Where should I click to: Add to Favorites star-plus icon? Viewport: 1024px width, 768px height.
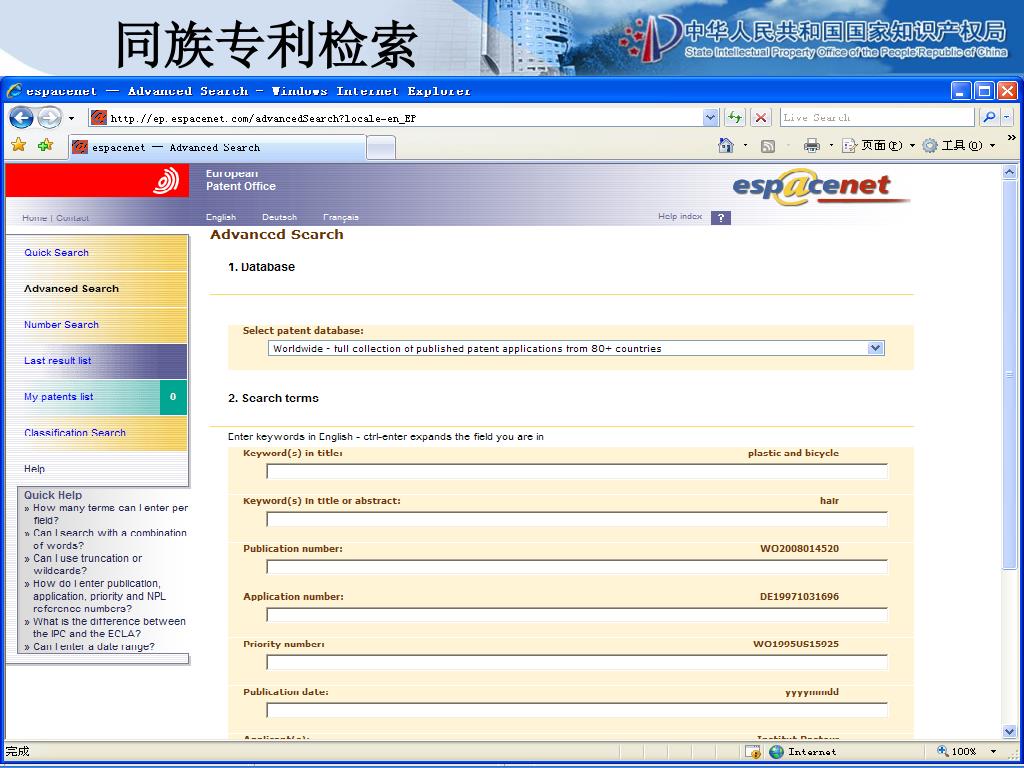(x=46, y=146)
